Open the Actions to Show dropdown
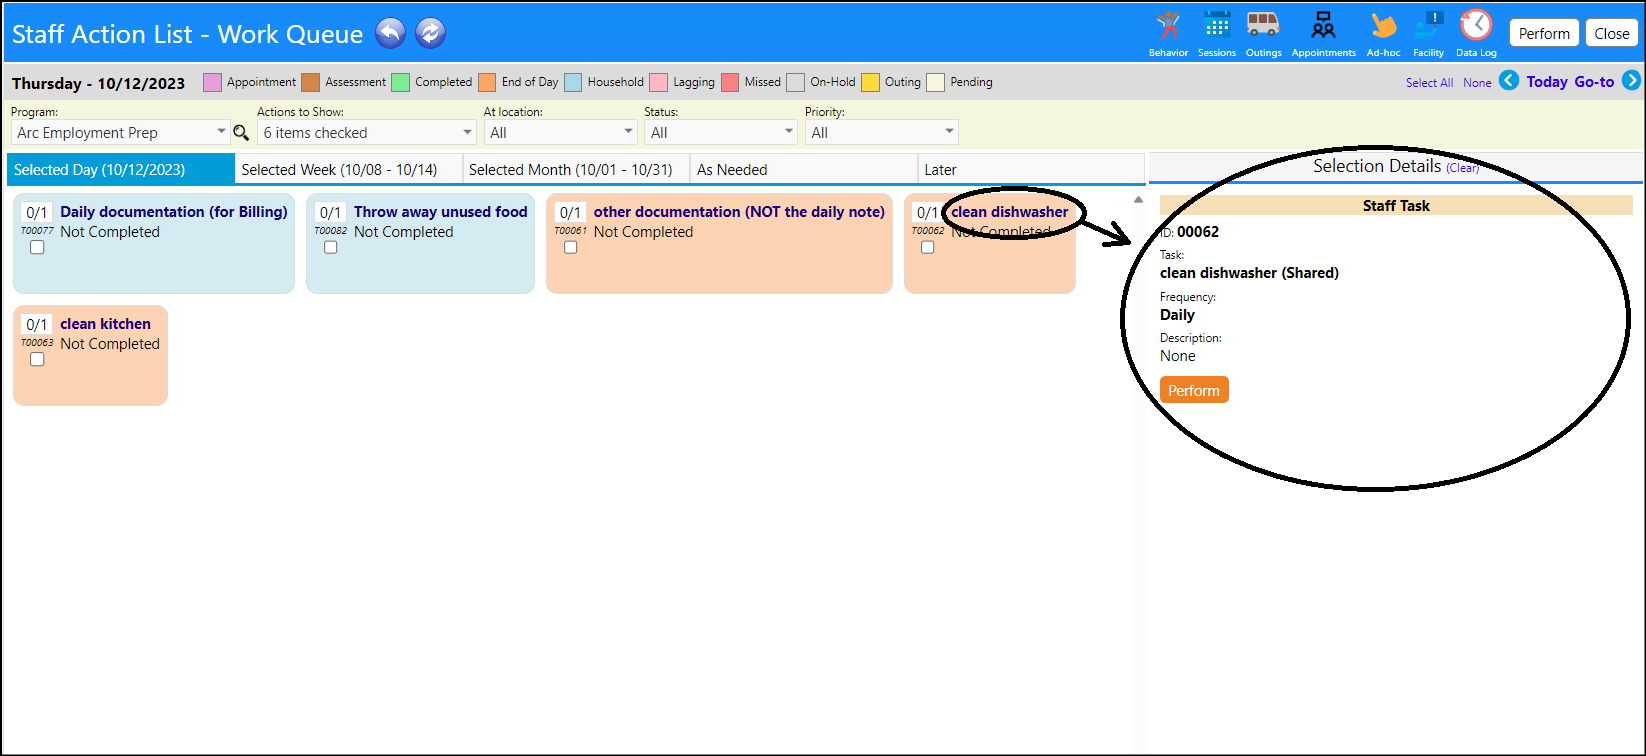The height and width of the screenshot is (756, 1646). (x=367, y=132)
